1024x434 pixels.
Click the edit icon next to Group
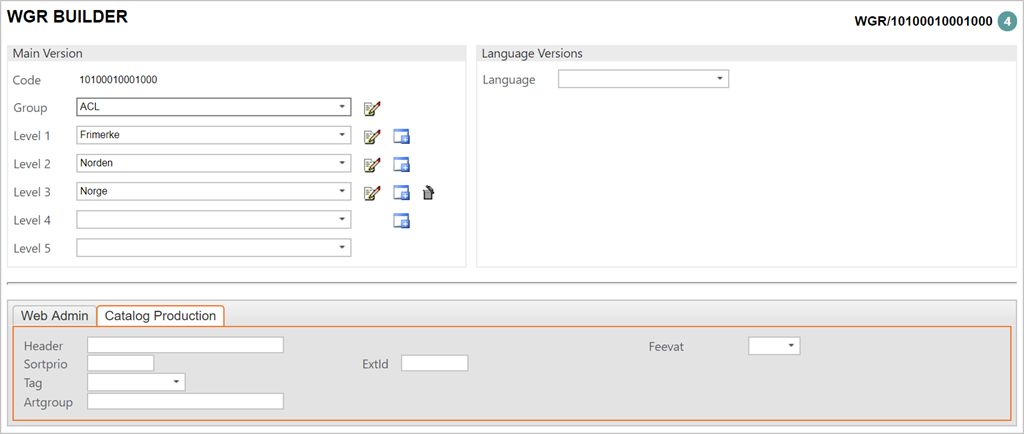click(x=373, y=108)
